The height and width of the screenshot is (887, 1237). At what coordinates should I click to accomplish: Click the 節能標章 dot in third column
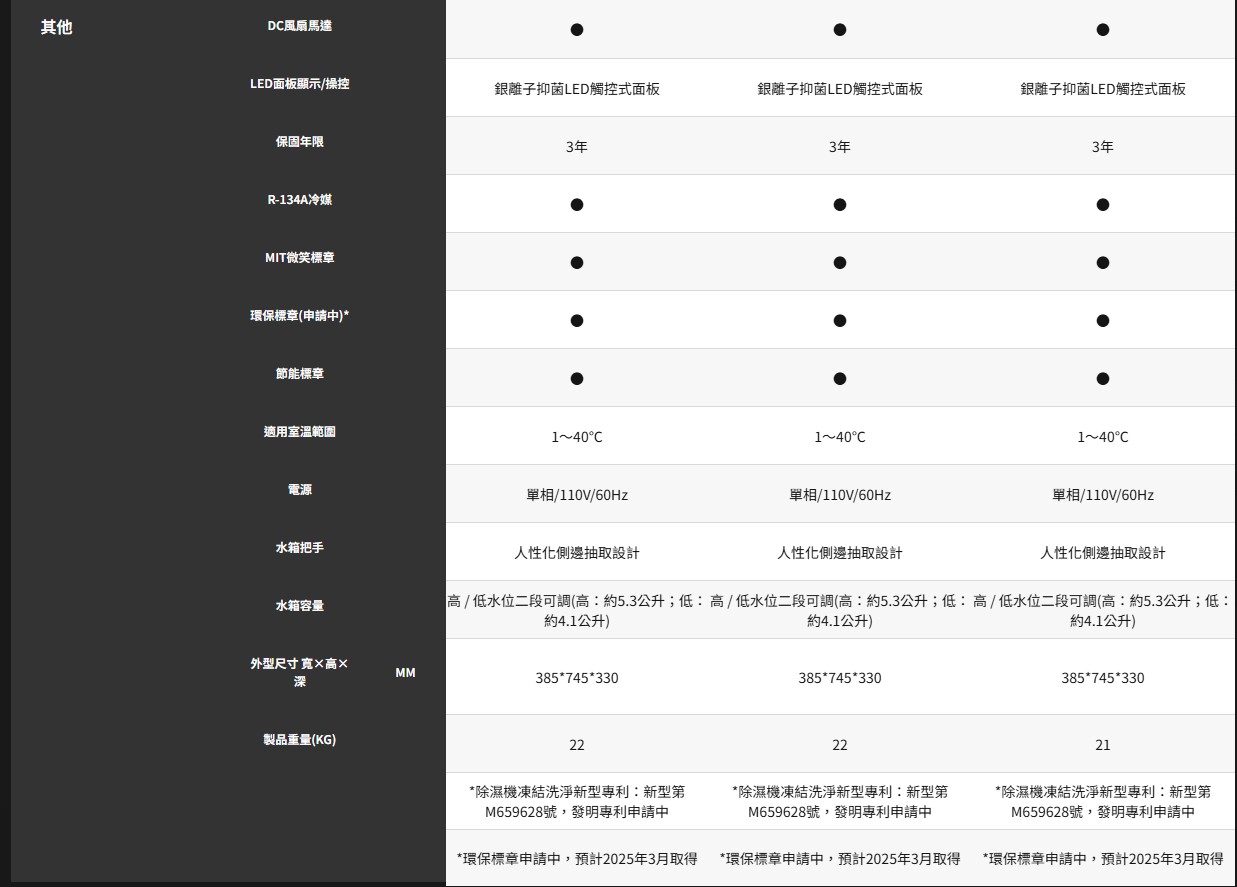(x=1103, y=379)
